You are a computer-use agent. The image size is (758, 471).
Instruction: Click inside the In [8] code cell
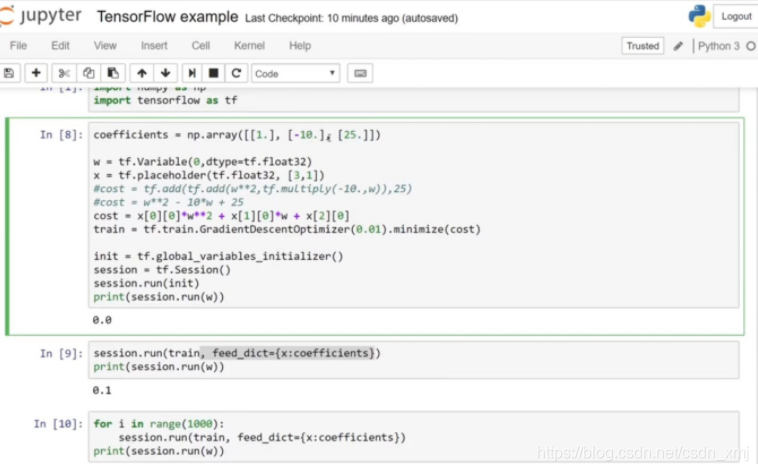(413, 215)
